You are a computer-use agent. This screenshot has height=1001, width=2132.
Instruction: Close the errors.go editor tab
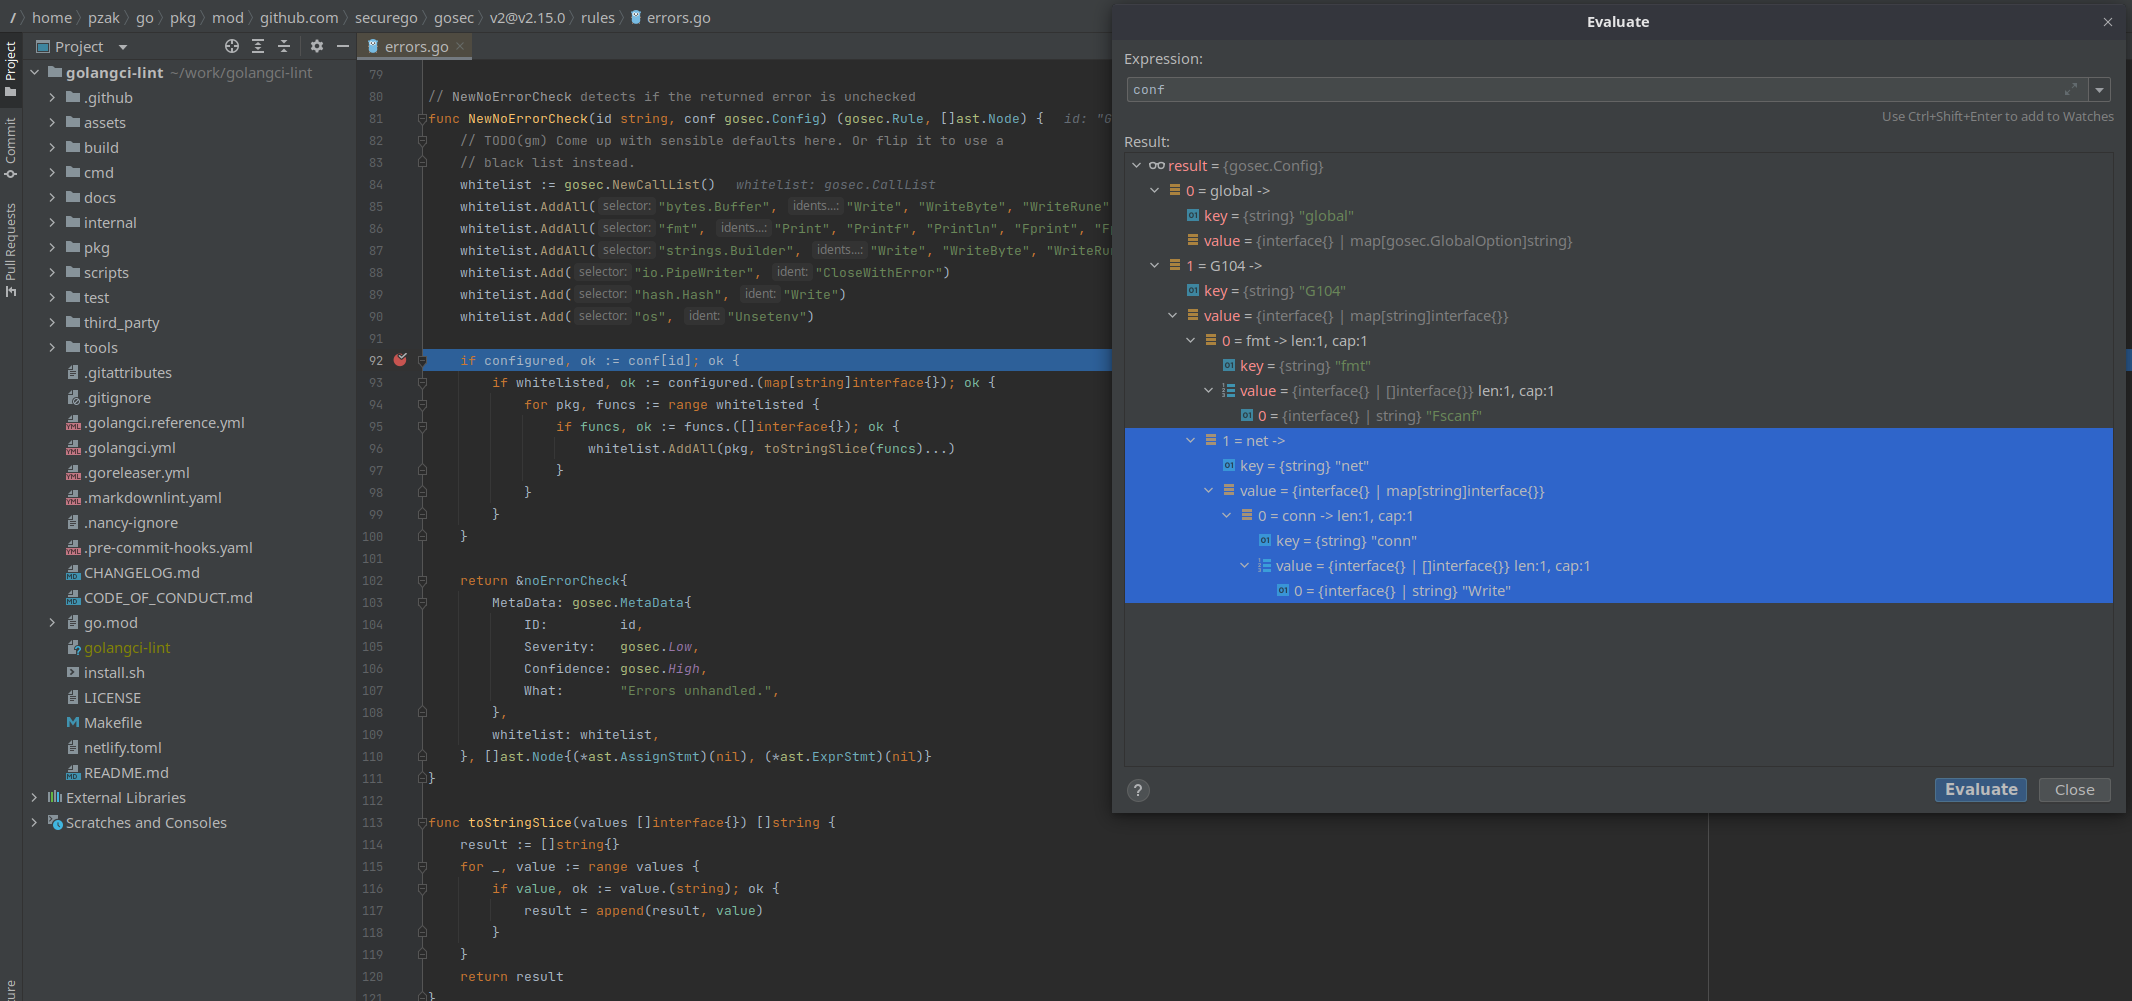460,46
